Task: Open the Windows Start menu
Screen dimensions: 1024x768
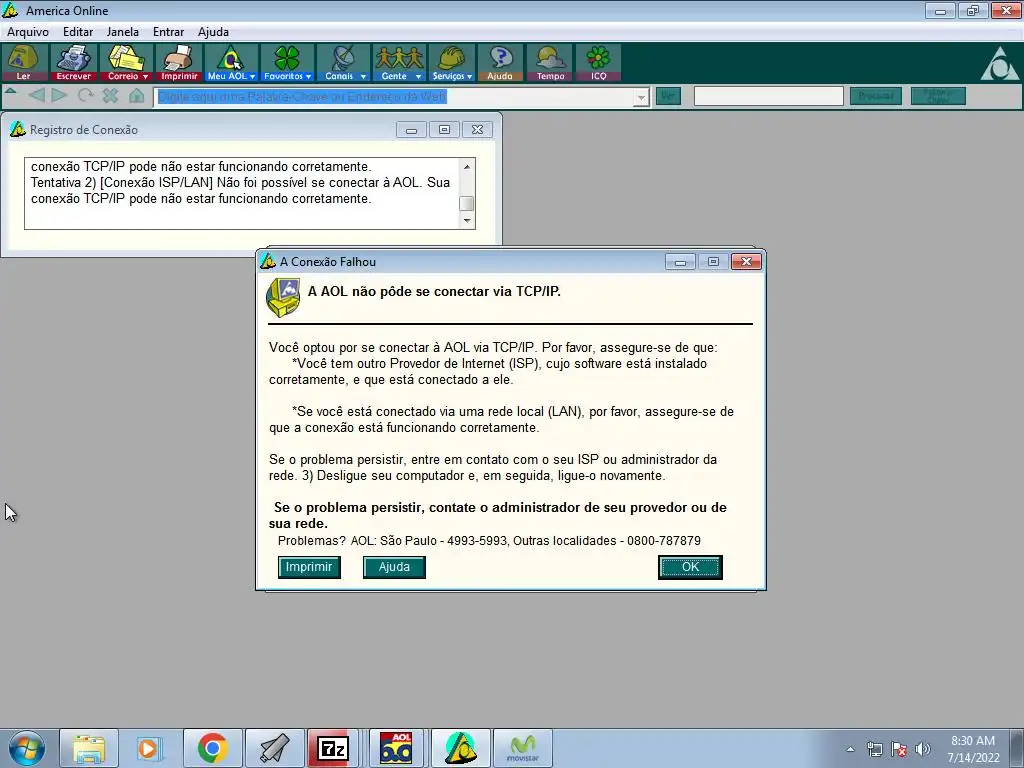Action: click(26, 748)
